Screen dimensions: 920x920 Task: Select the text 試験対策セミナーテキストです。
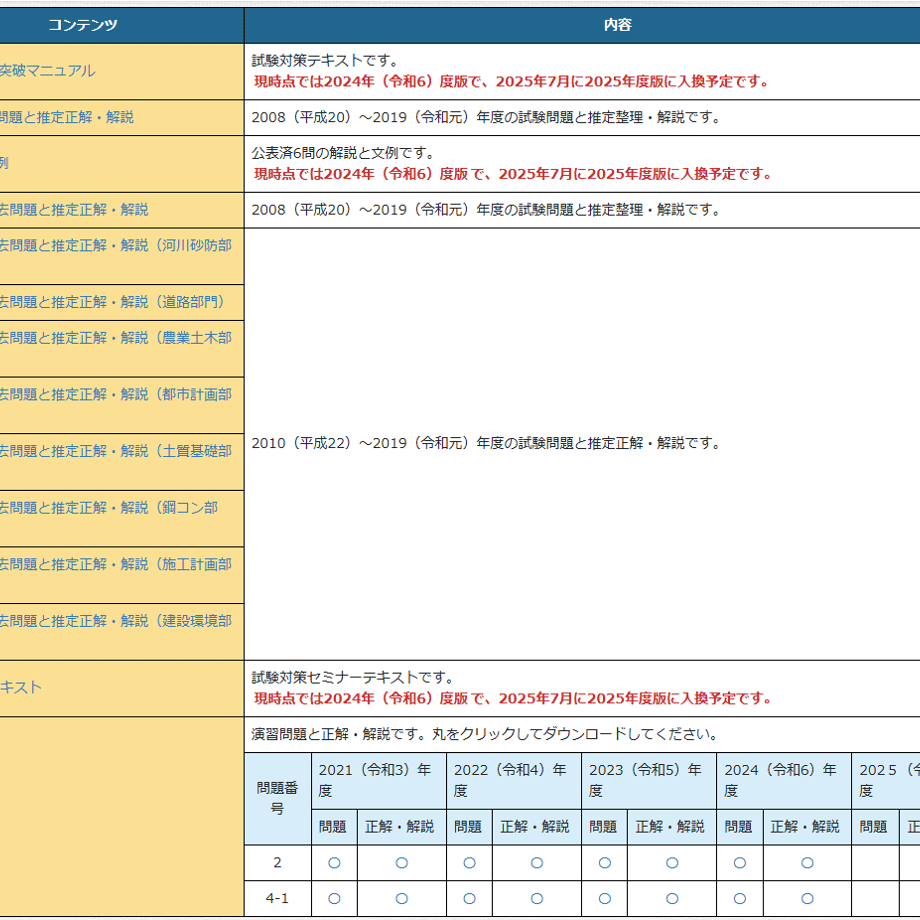(x=353, y=678)
